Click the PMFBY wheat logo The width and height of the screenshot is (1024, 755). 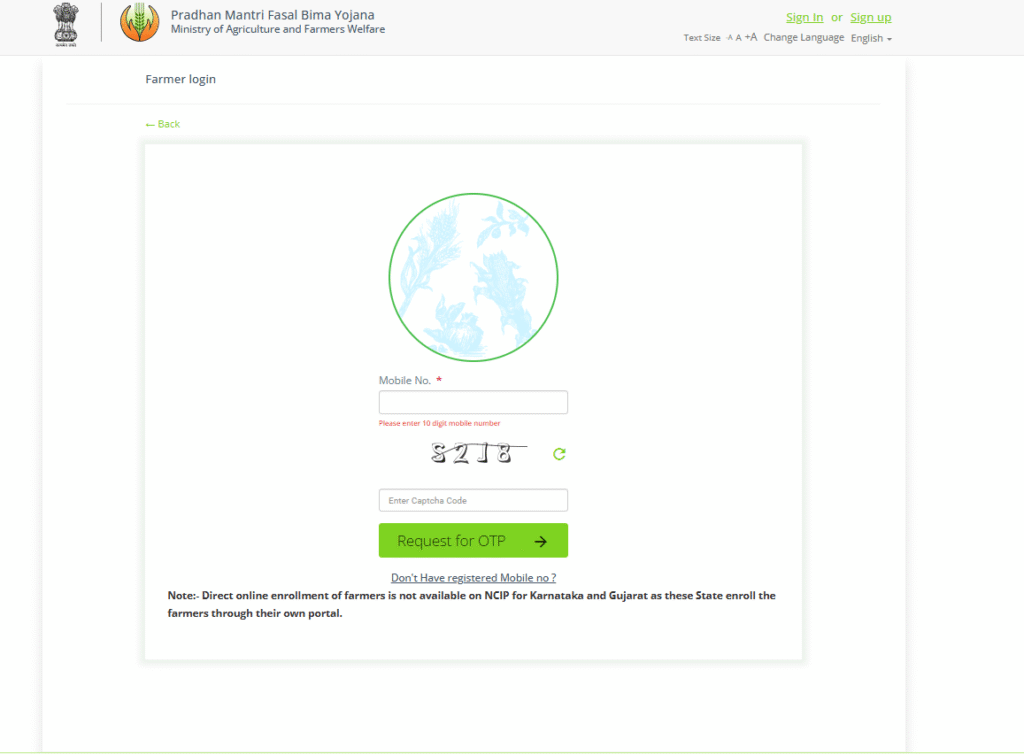click(139, 22)
